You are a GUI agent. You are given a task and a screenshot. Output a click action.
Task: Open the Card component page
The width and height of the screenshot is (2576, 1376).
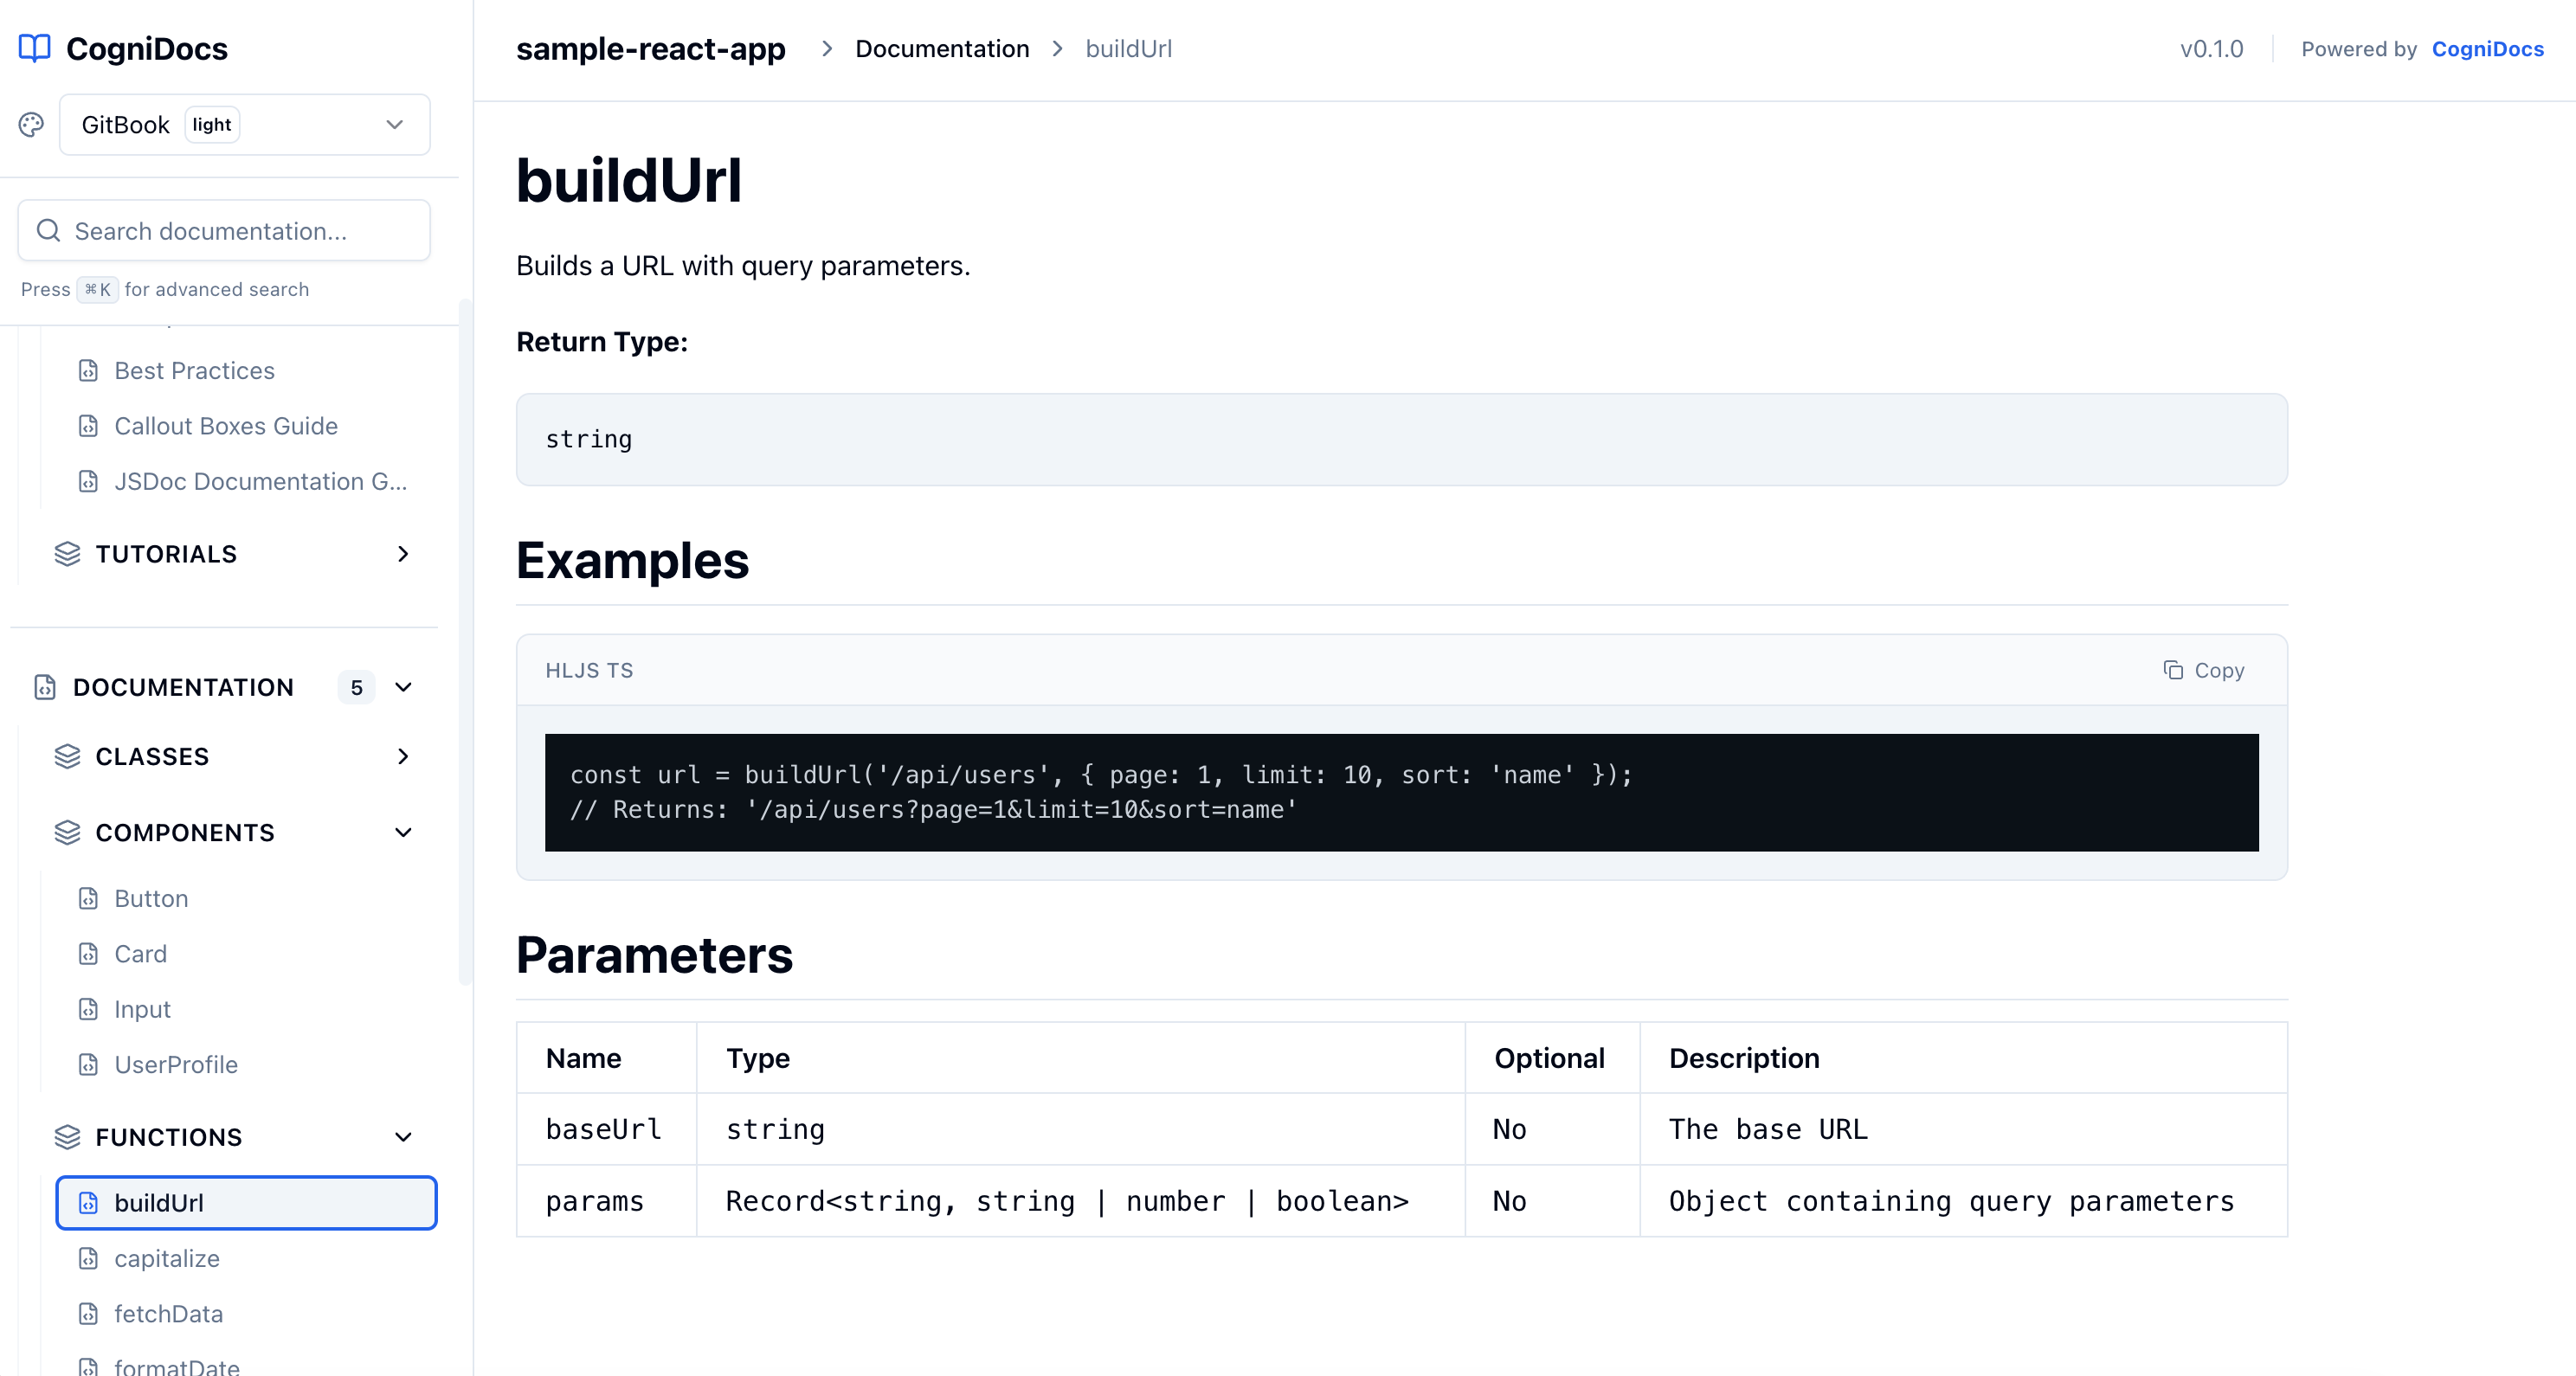click(x=141, y=953)
